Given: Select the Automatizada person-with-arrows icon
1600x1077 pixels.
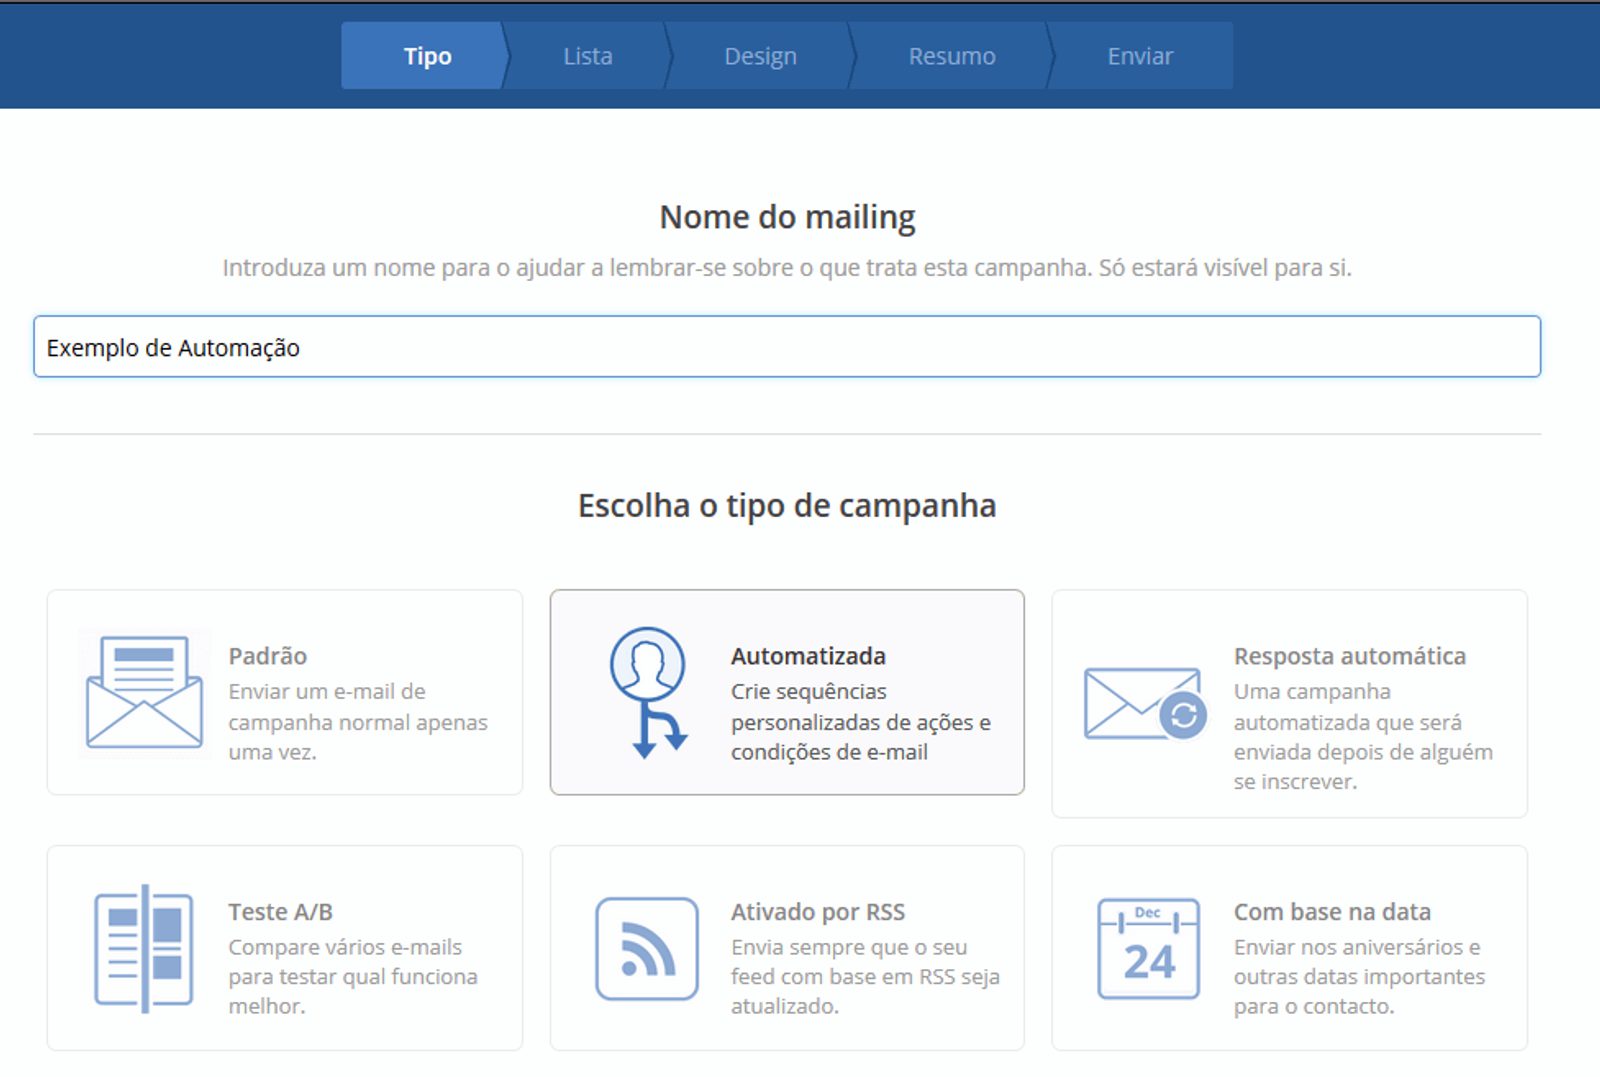Looking at the screenshot, I should [x=648, y=692].
